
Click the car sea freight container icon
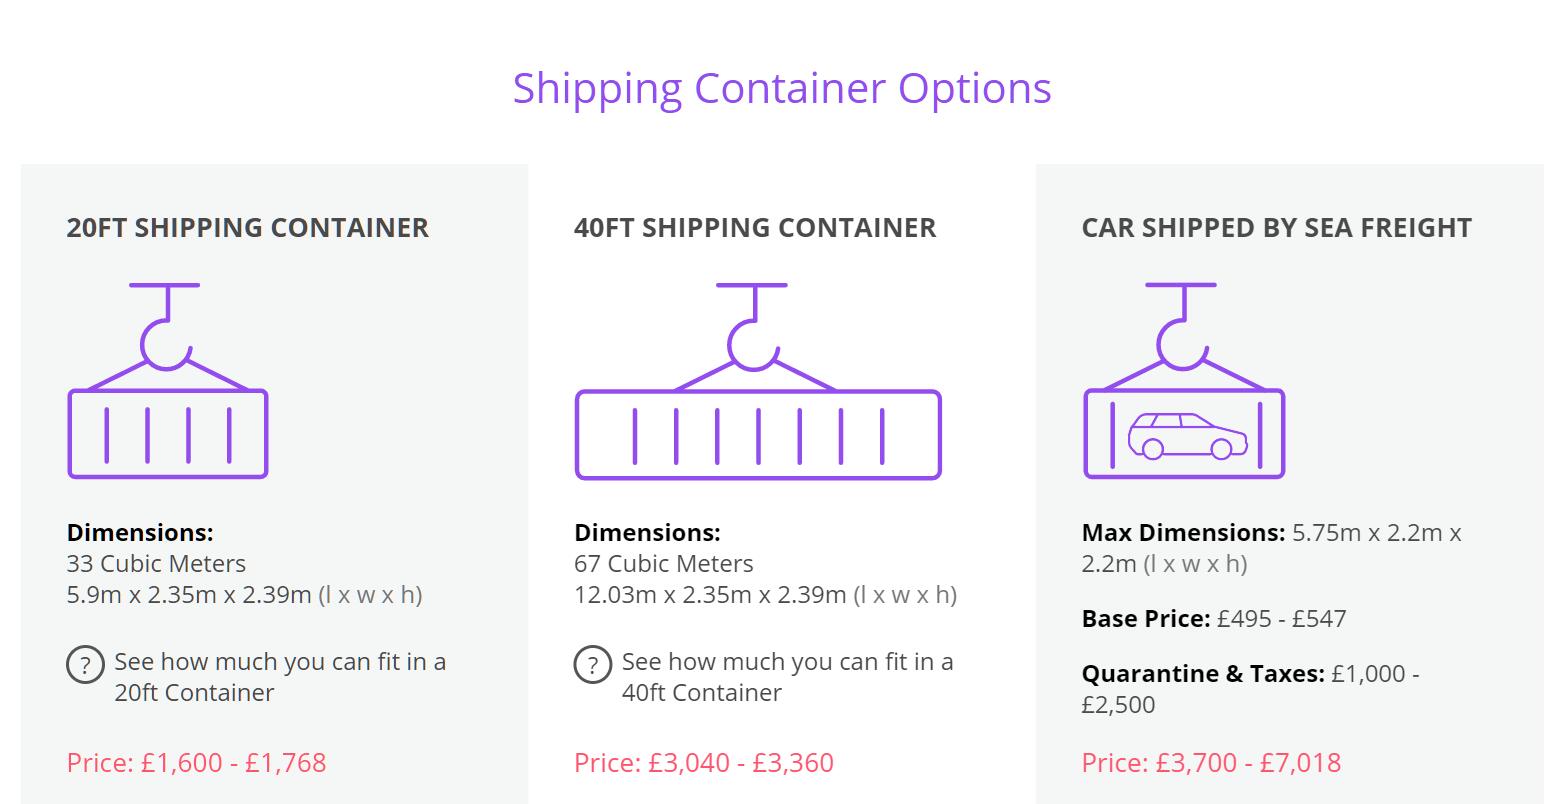pyautogui.click(x=1184, y=381)
